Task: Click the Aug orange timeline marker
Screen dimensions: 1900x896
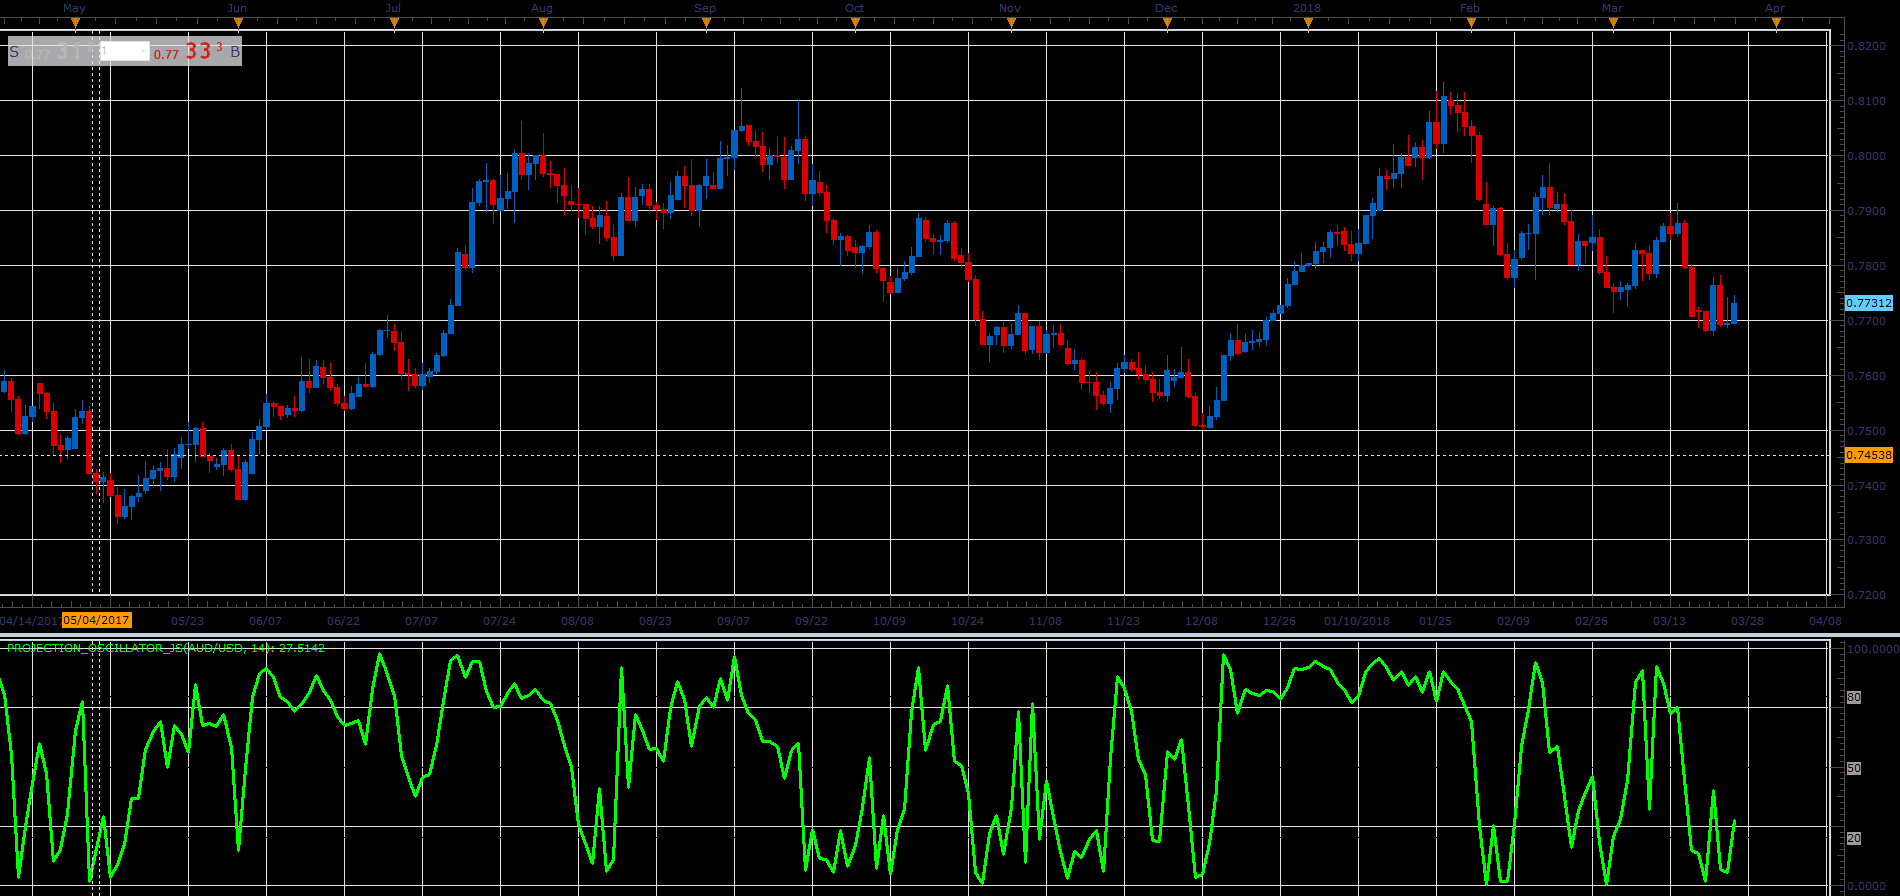Action: (543, 25)
